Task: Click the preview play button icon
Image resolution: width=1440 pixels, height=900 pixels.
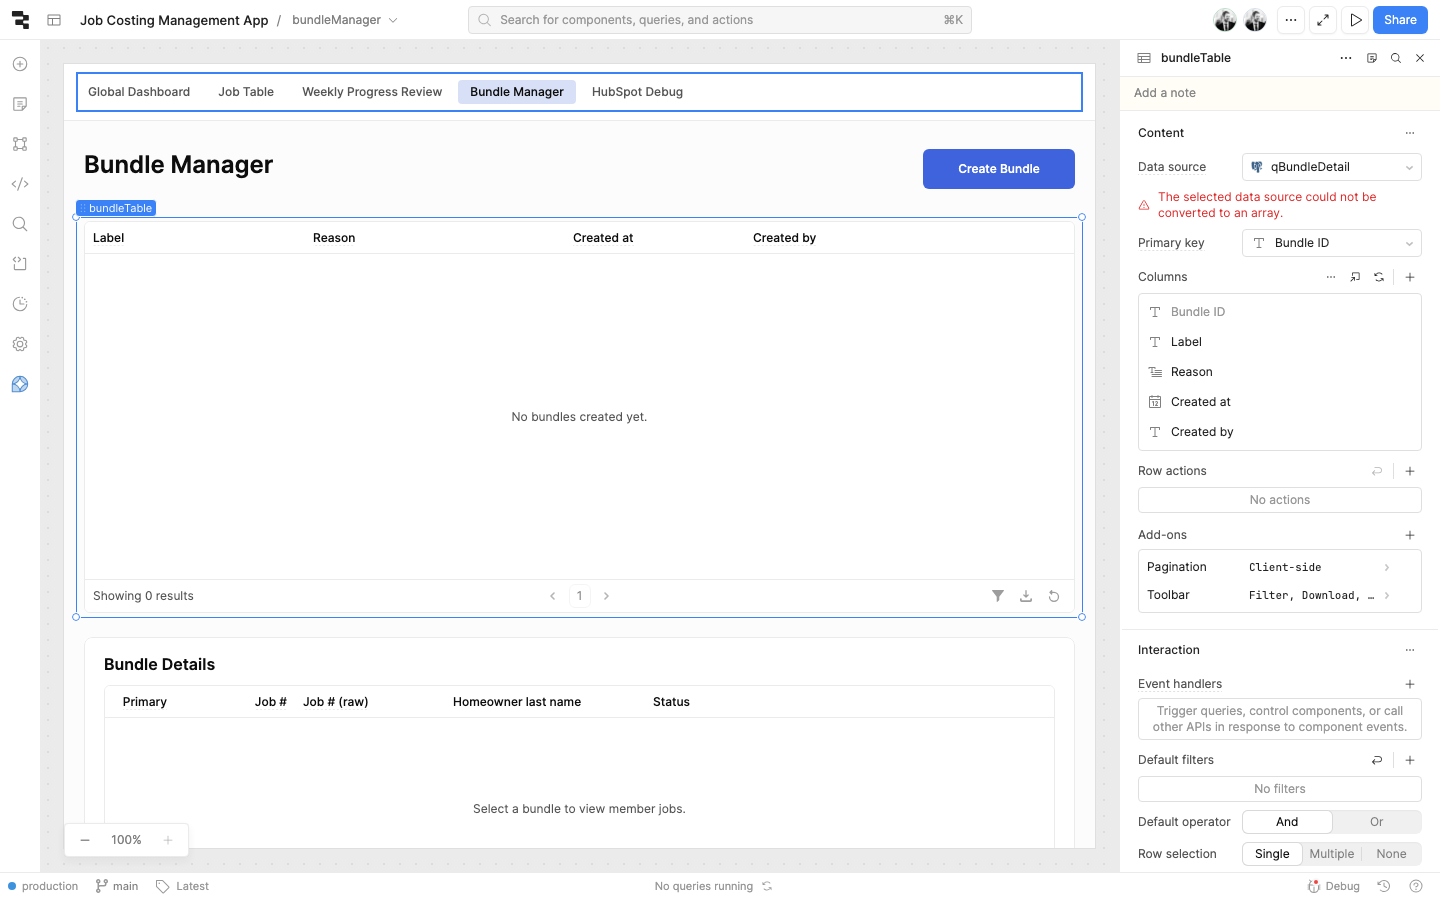Action: coord(1355,20)
